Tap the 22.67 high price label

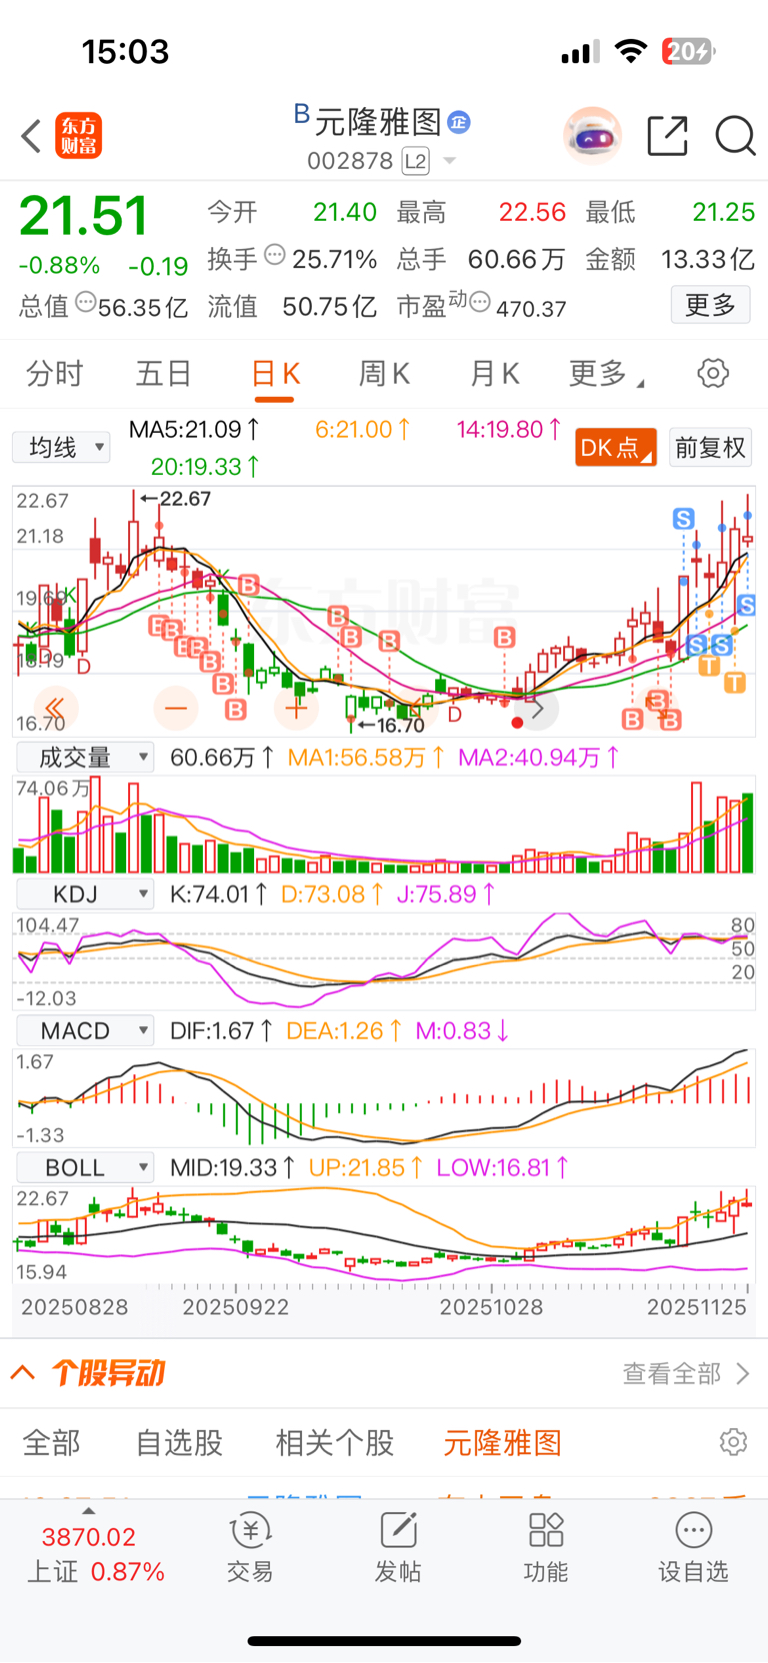pos(185,498)
